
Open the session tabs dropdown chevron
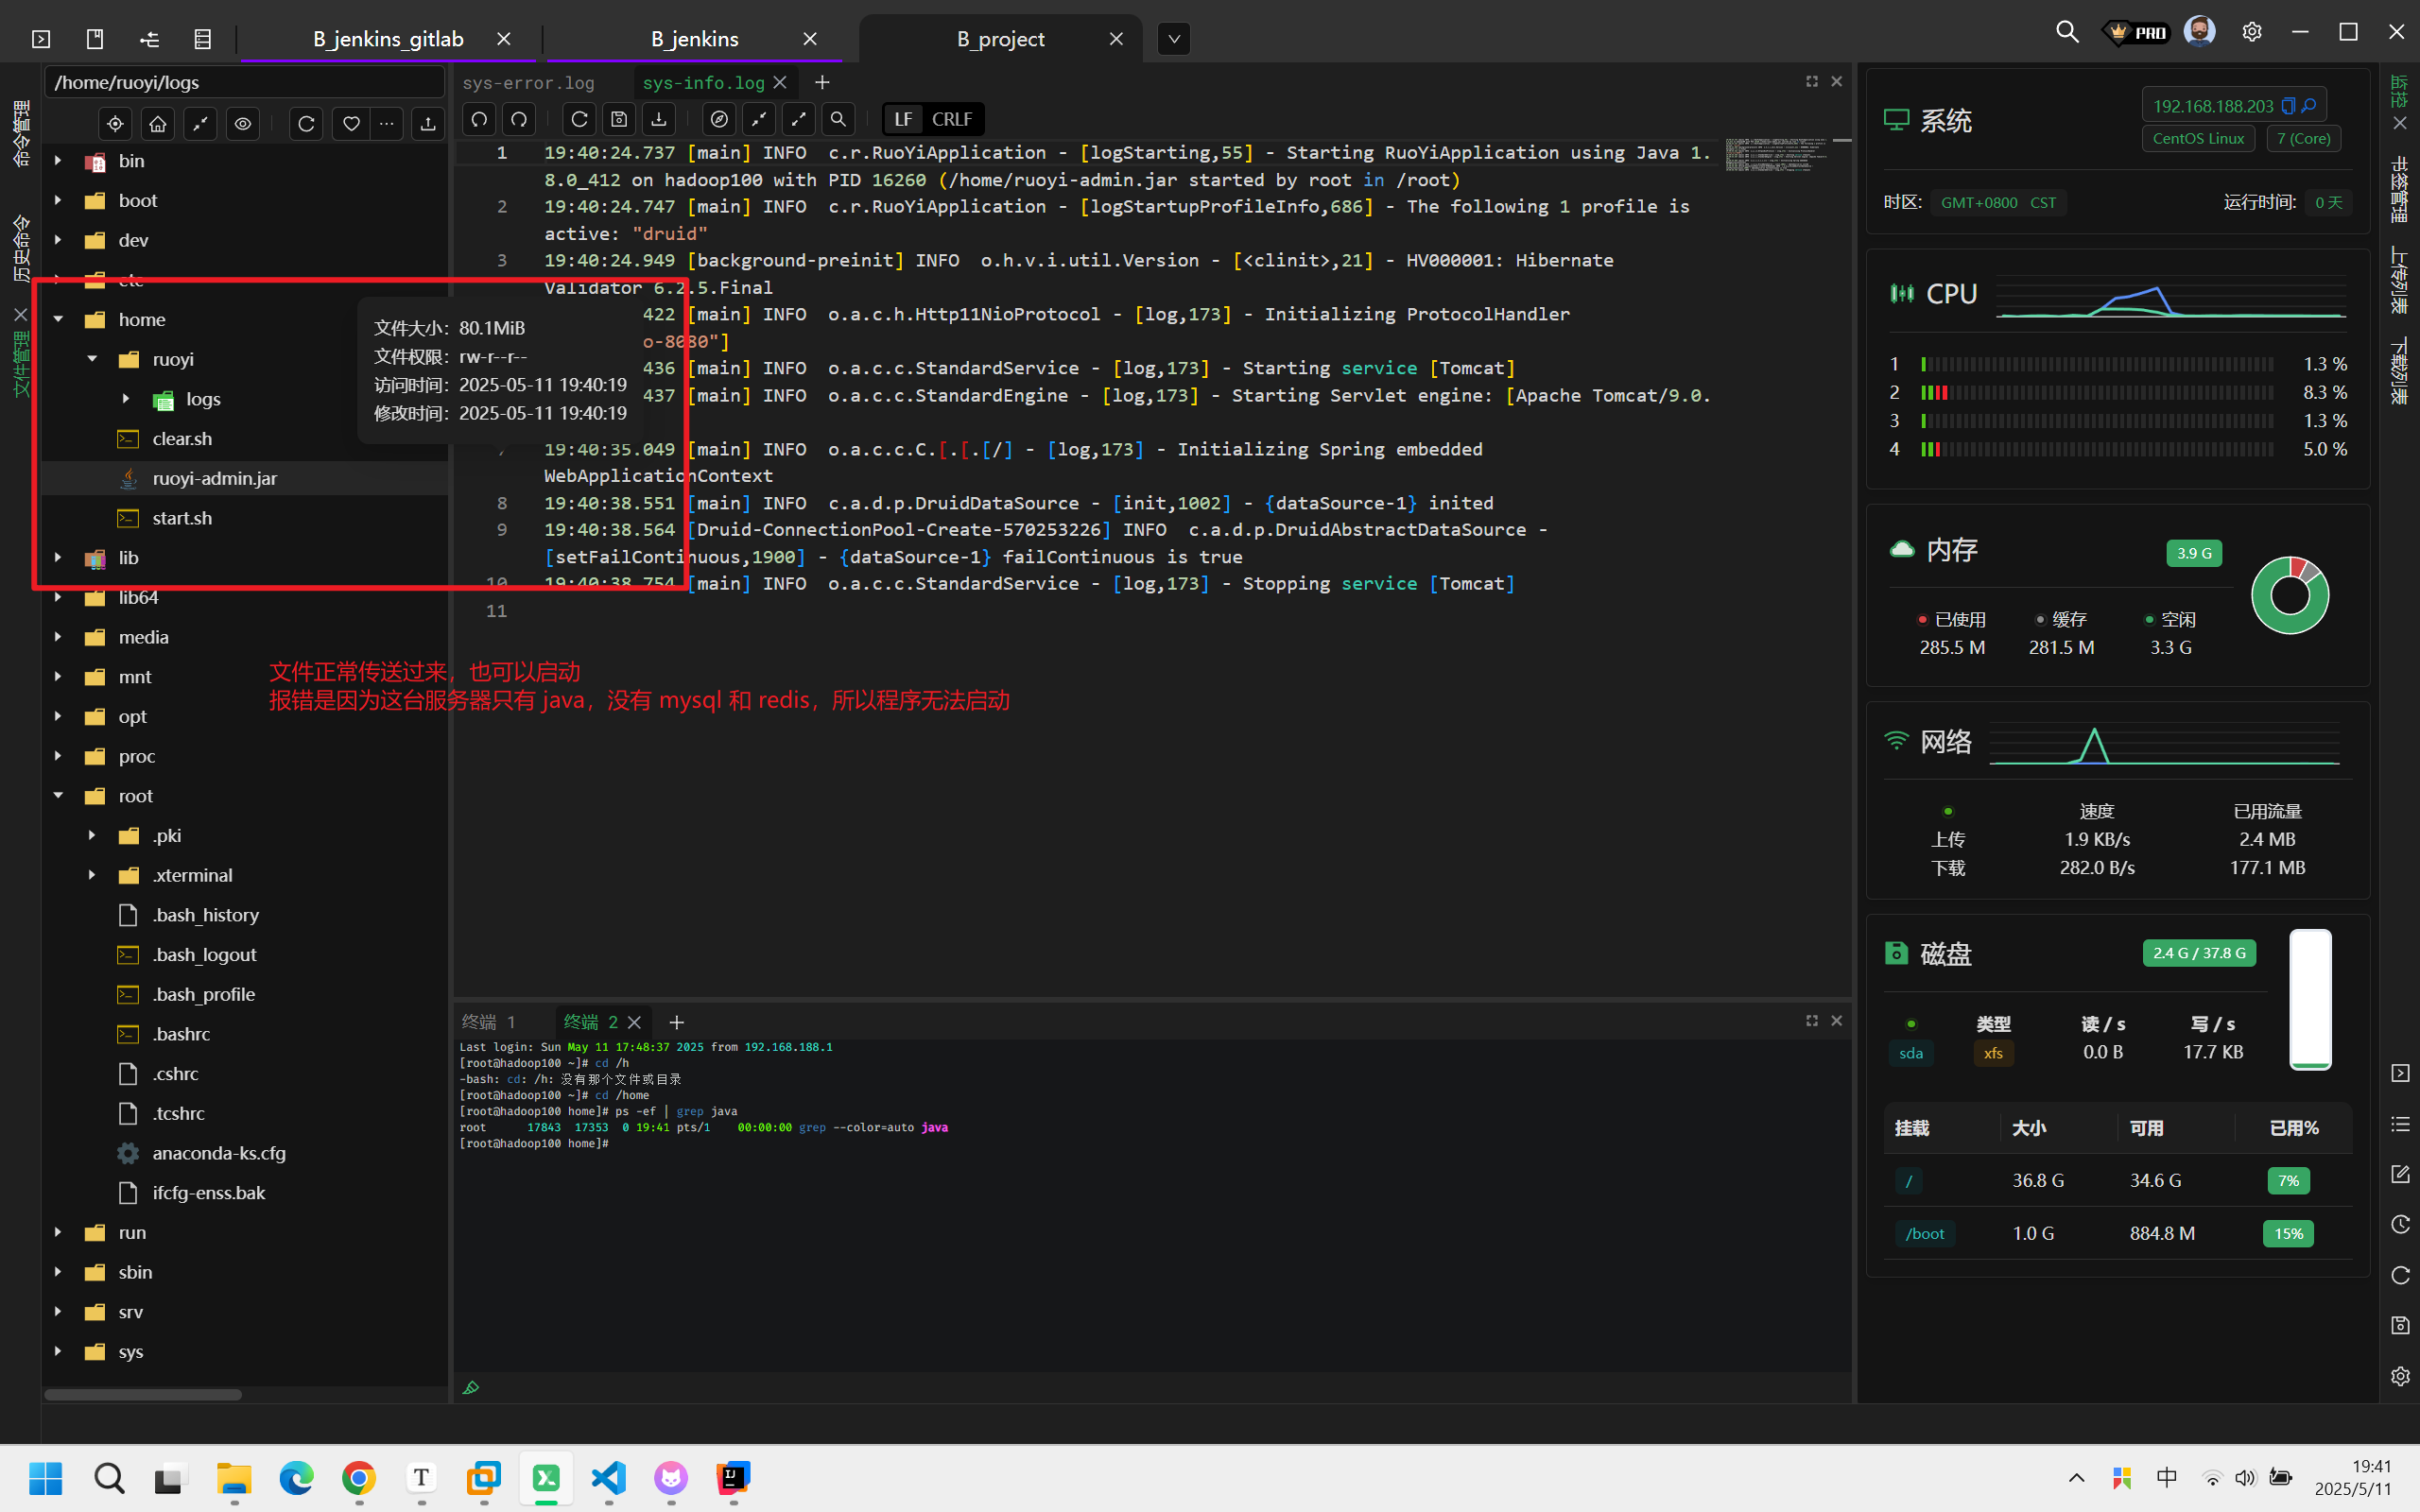[x=1174, y=40]
